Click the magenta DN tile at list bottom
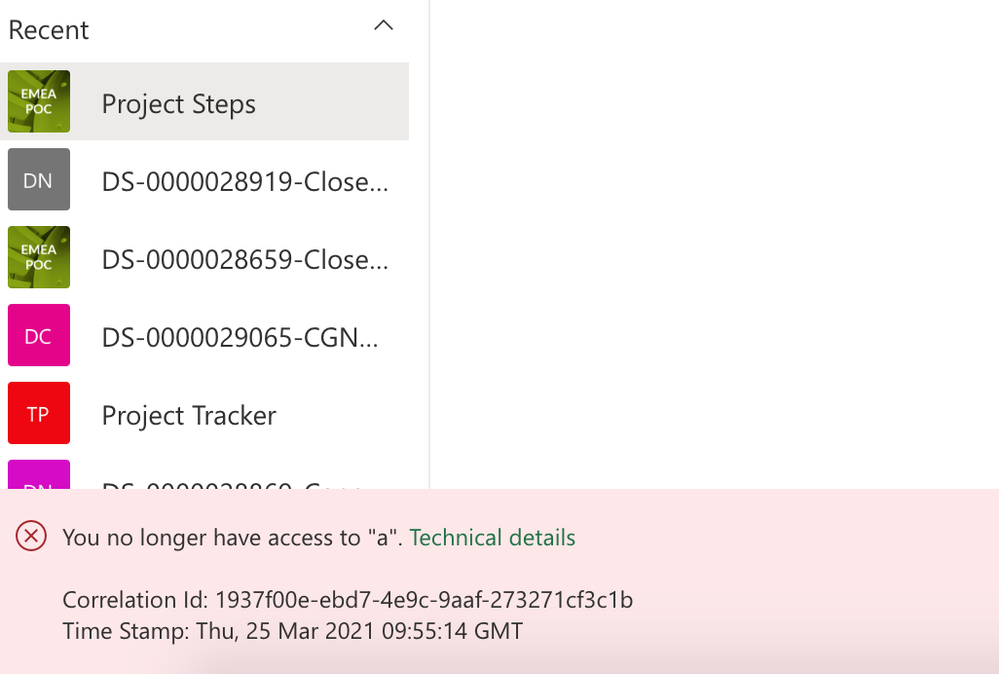Viewport: 999px width, 674px height. pyautogui.click(x=39, y=487)
